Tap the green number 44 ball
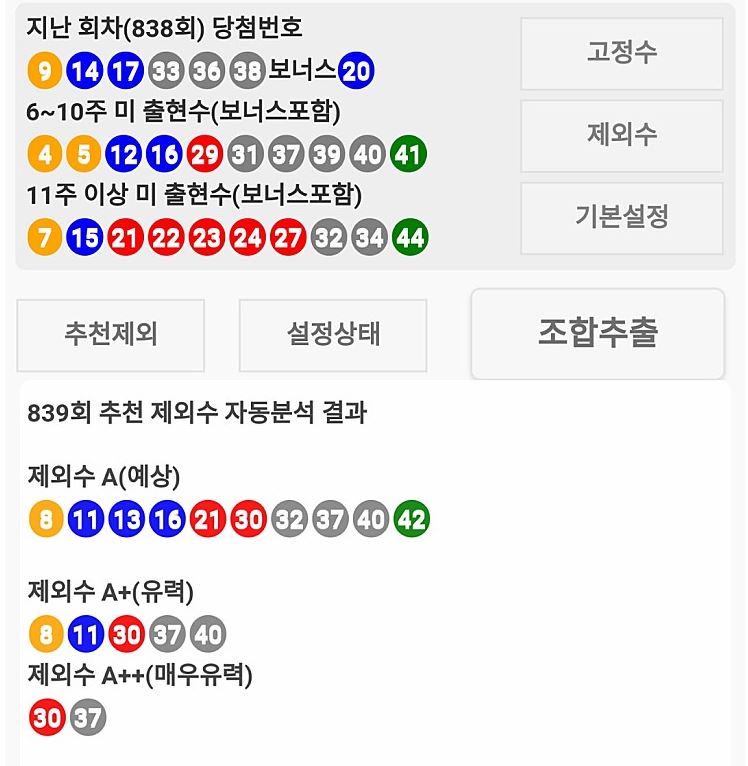This screenshot has height=766, width=748. (409, 237)
